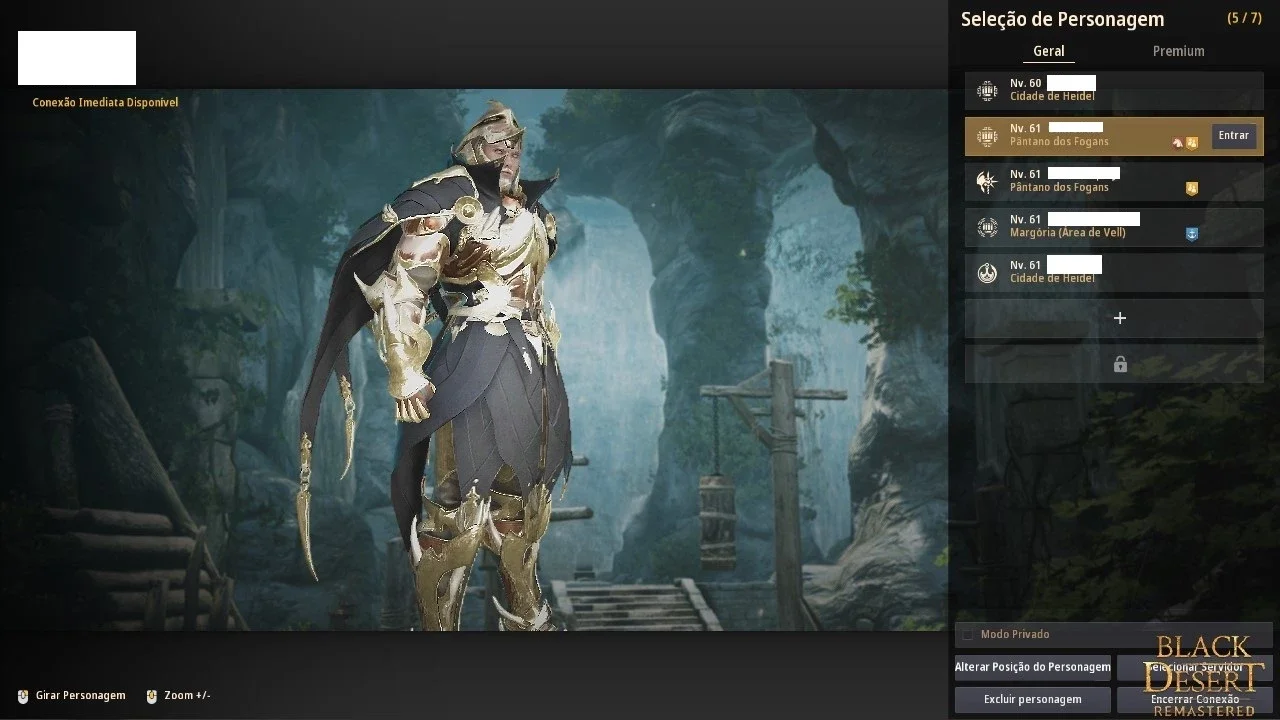The width and height of the screenshot is (1280, 720).
Task: Click the Excluir personagem button
Action: tap(1033, 699)
